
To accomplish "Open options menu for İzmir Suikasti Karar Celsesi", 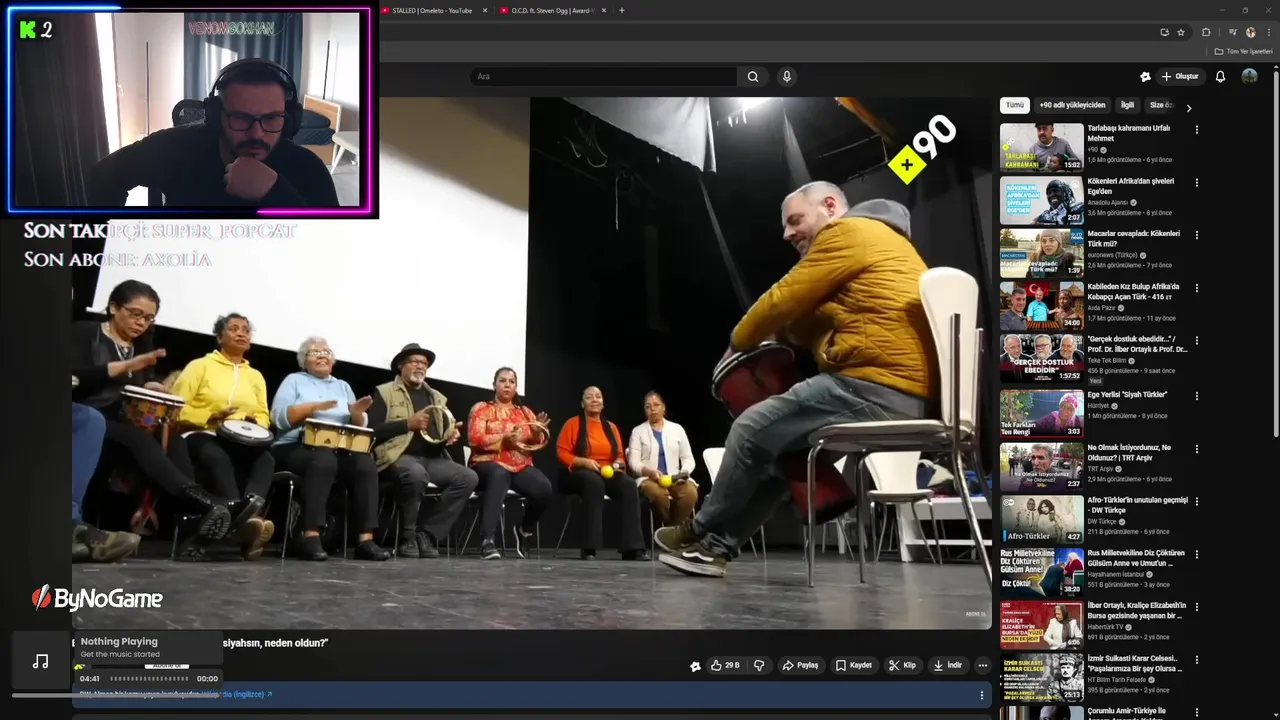I will (1196, 659).
